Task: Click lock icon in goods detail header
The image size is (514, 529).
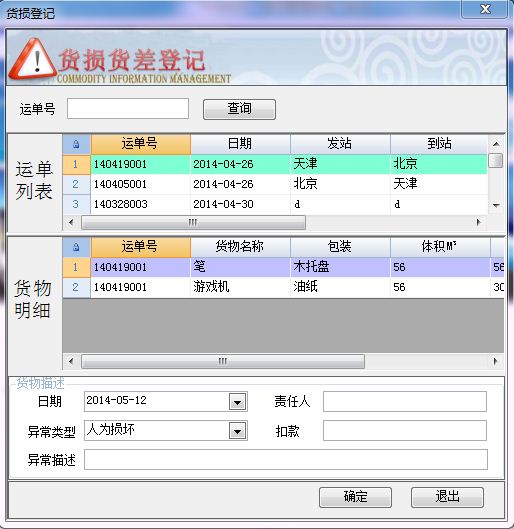Action: 76,247
